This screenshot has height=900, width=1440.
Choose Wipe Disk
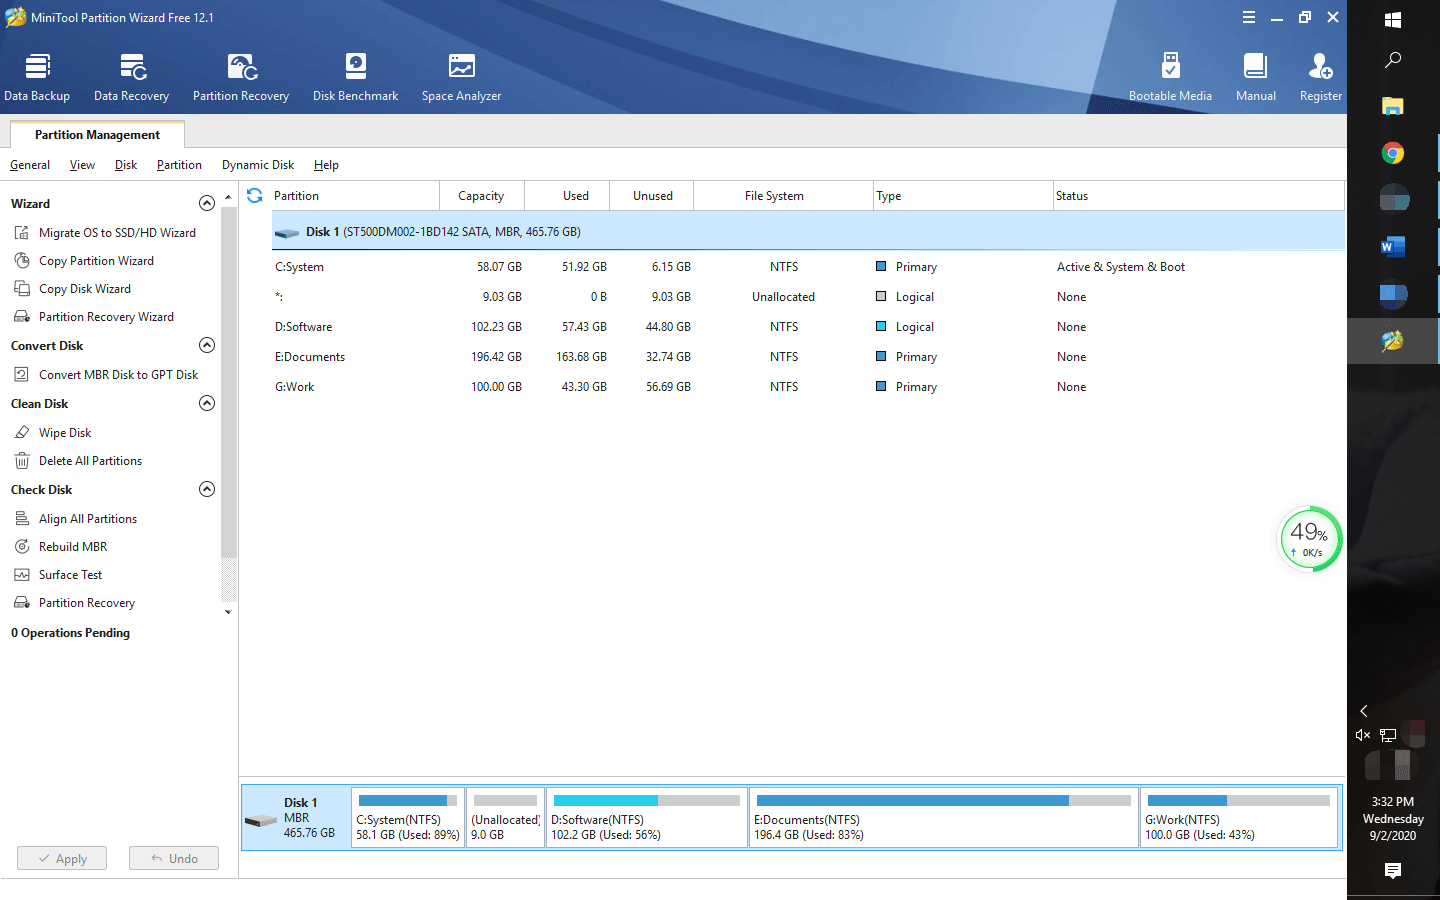(65, 433)
